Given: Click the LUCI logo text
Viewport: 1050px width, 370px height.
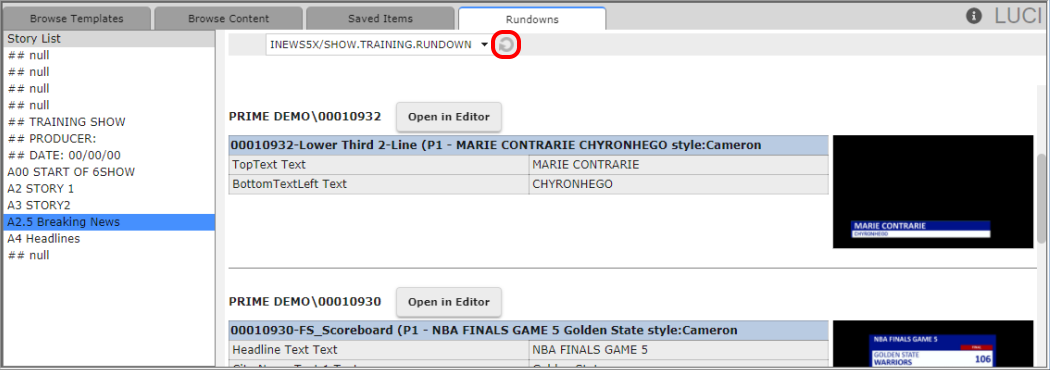Looking at the screenshot, I should (1017, 17).
